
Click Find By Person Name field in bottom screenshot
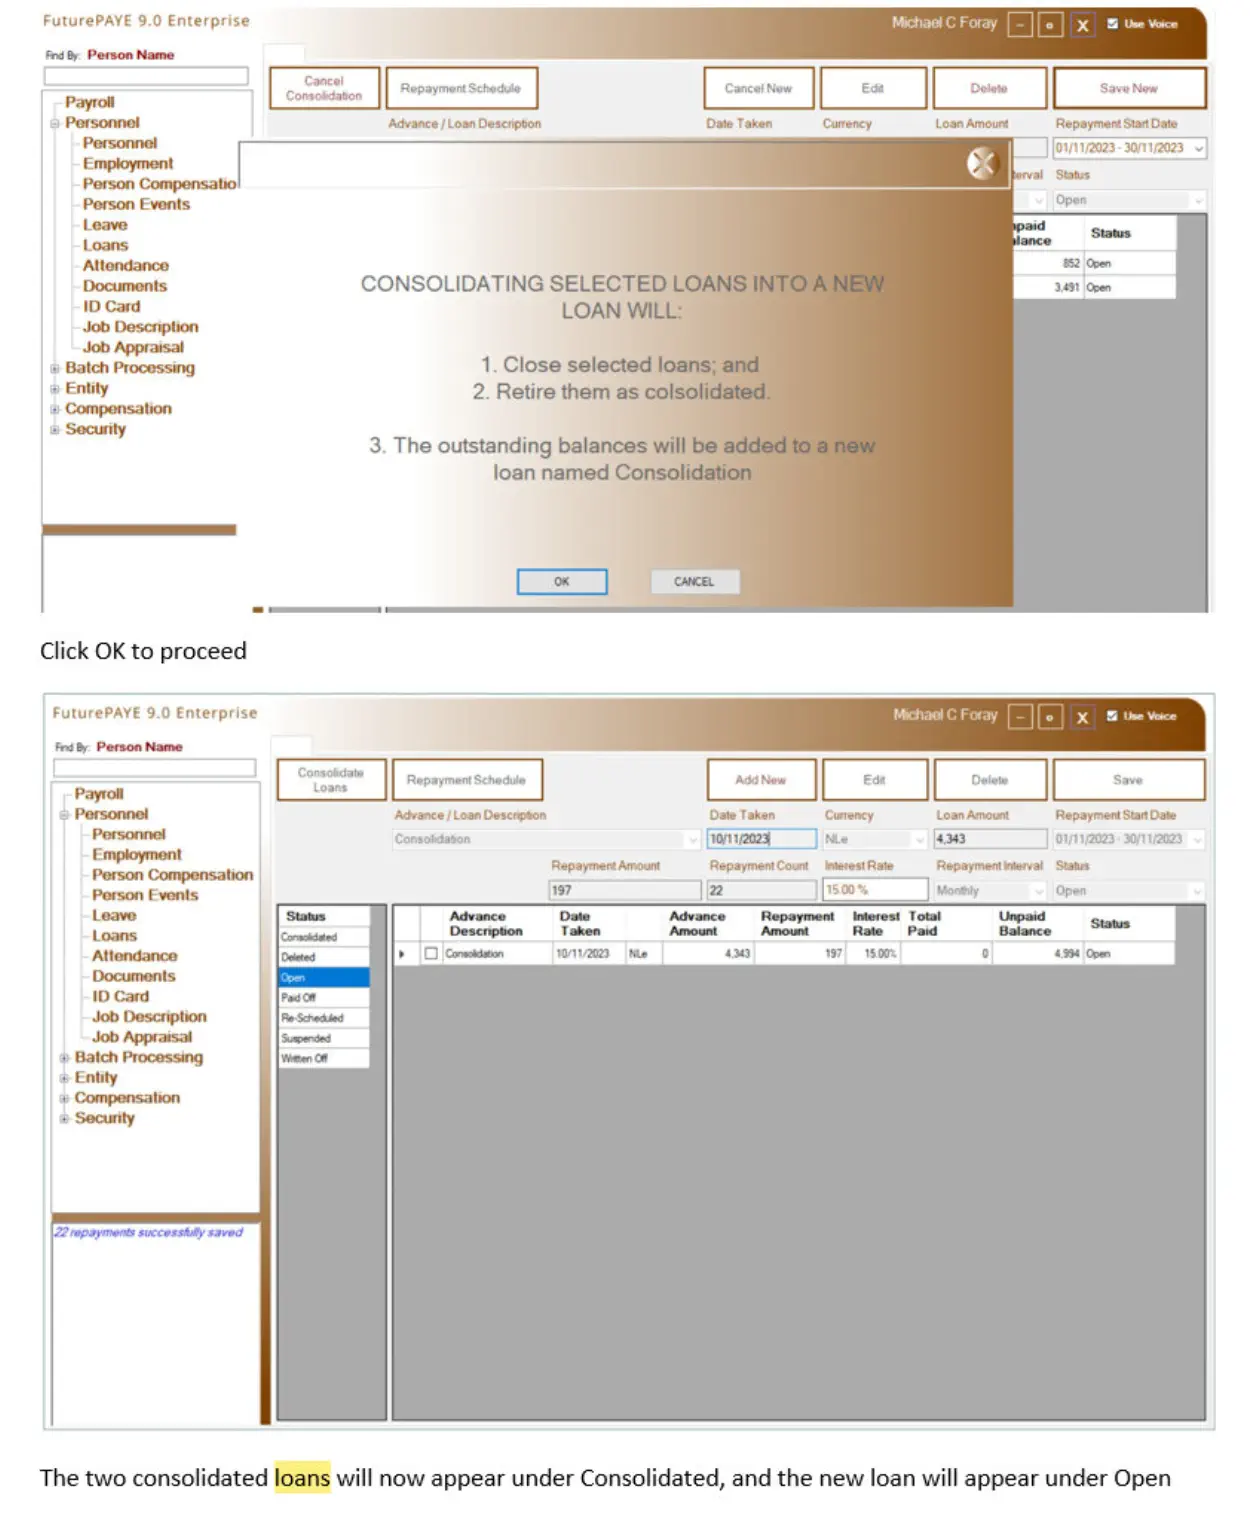155,768
